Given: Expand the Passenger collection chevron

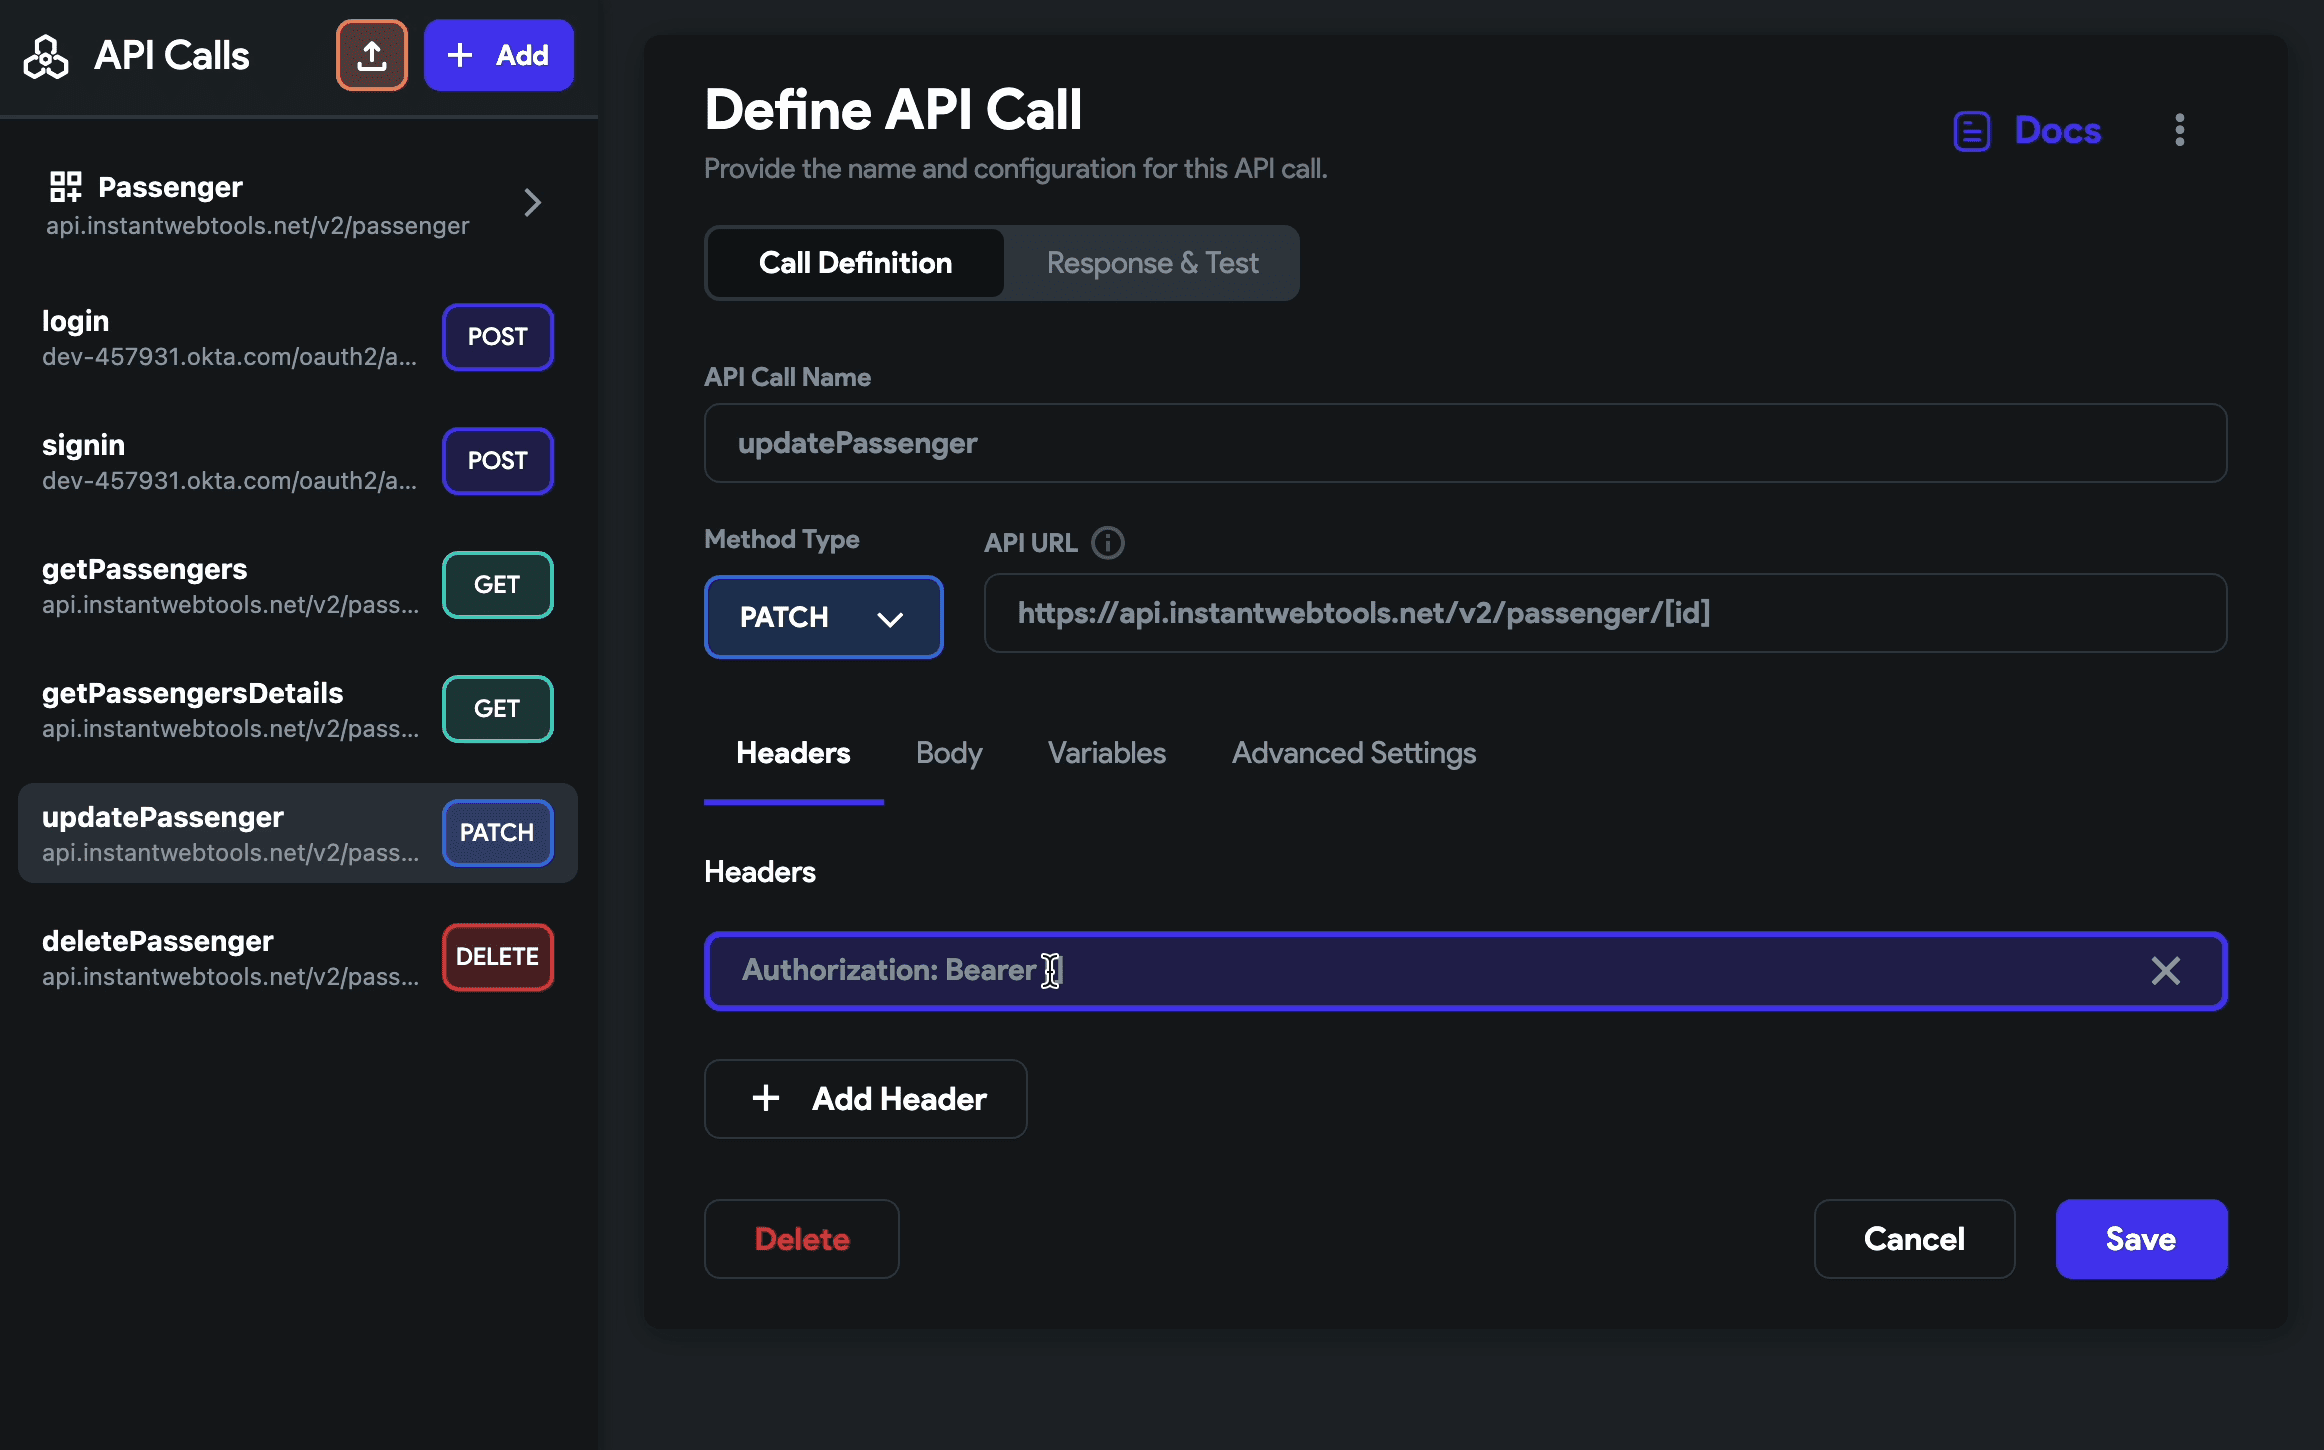Looking at the screenshot, I should (x=533, y=202).
